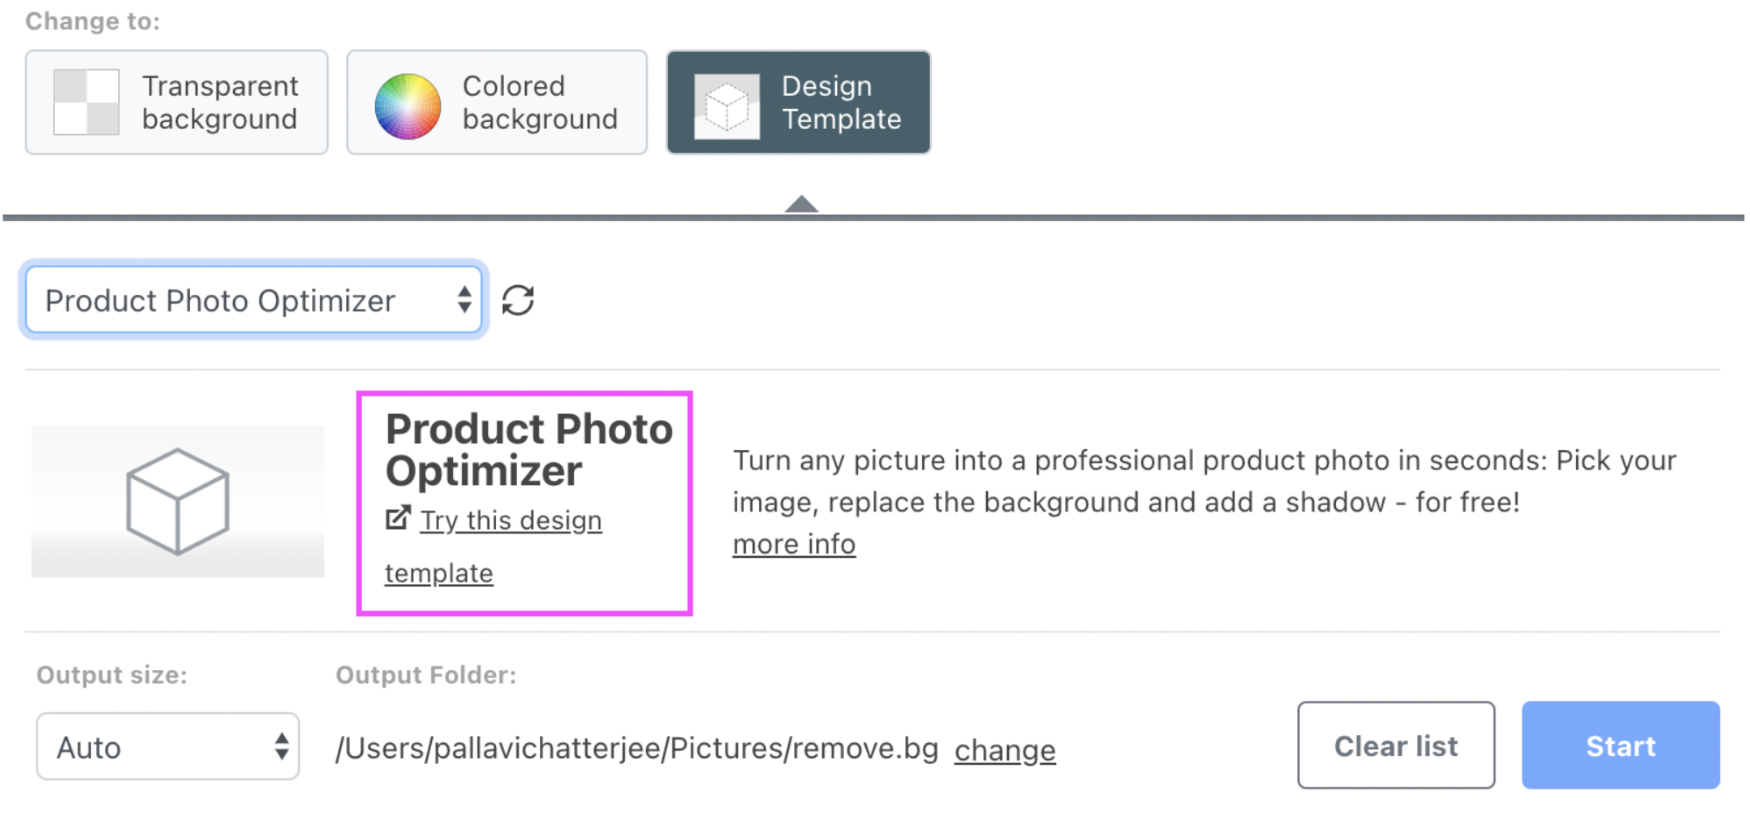This screenshot has width=1750, height=822.
Task: Open the Output size Auto dropdown
Action: click(168, 746)
